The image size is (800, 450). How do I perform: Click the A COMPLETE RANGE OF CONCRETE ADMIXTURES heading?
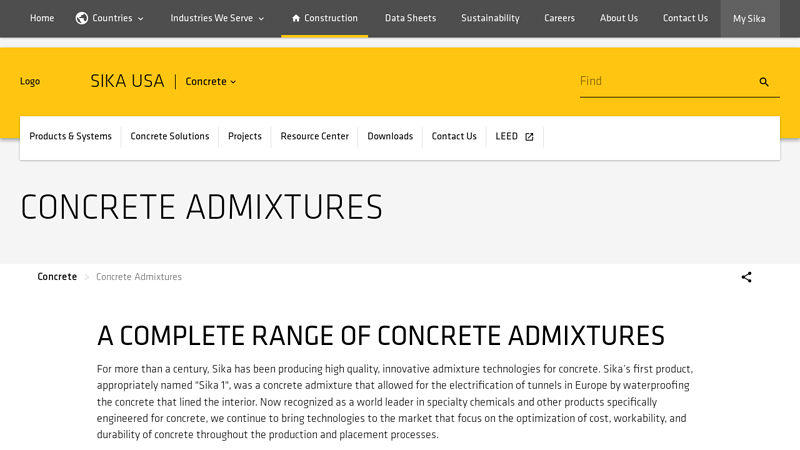[x=381, y=336]
